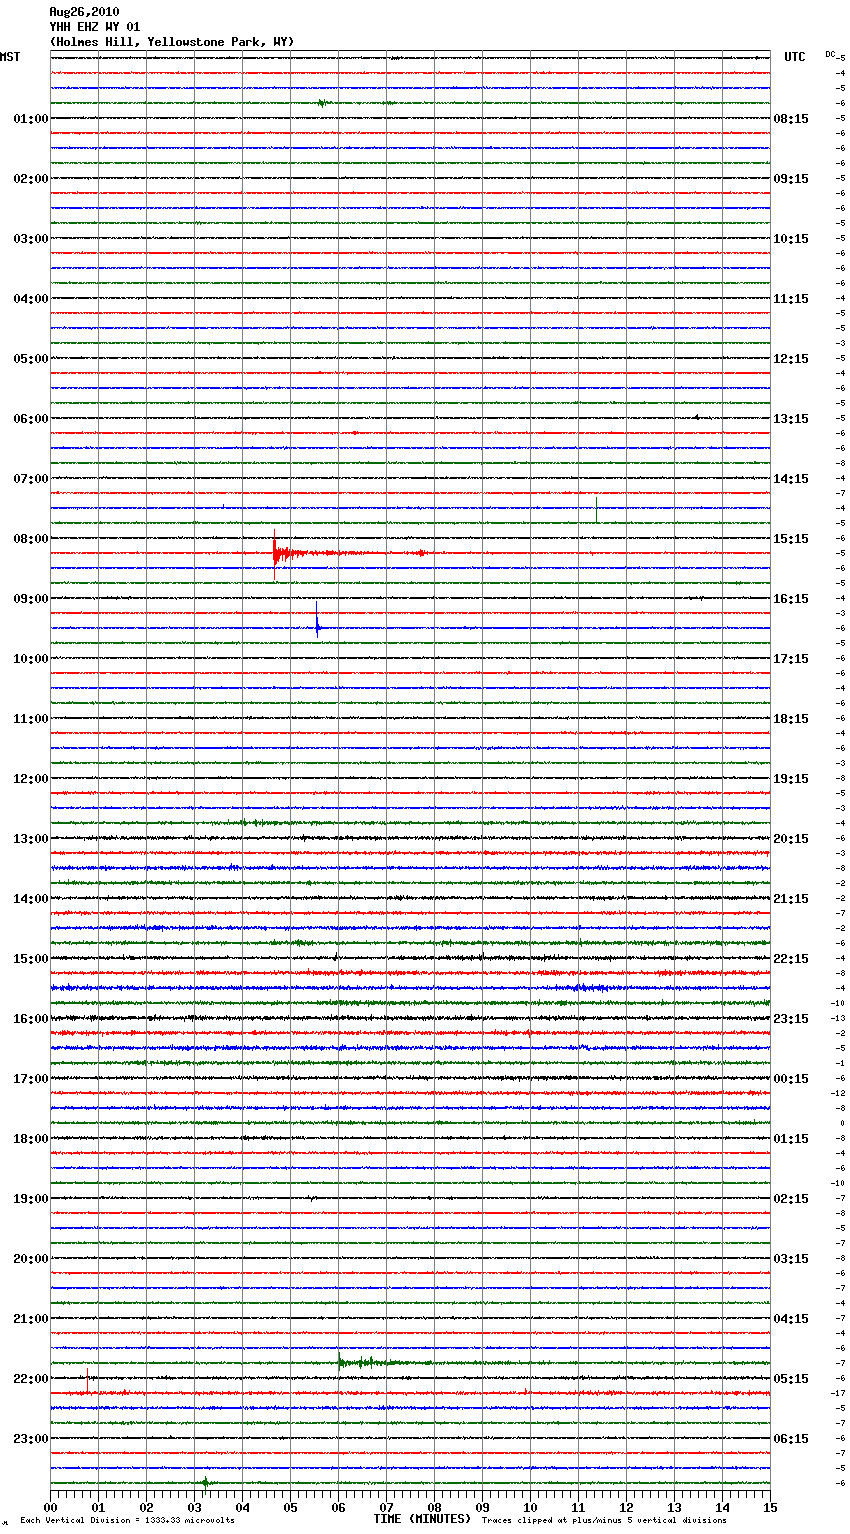
Task: Click the small green event on the last trace
Action: pos(205,1482)
